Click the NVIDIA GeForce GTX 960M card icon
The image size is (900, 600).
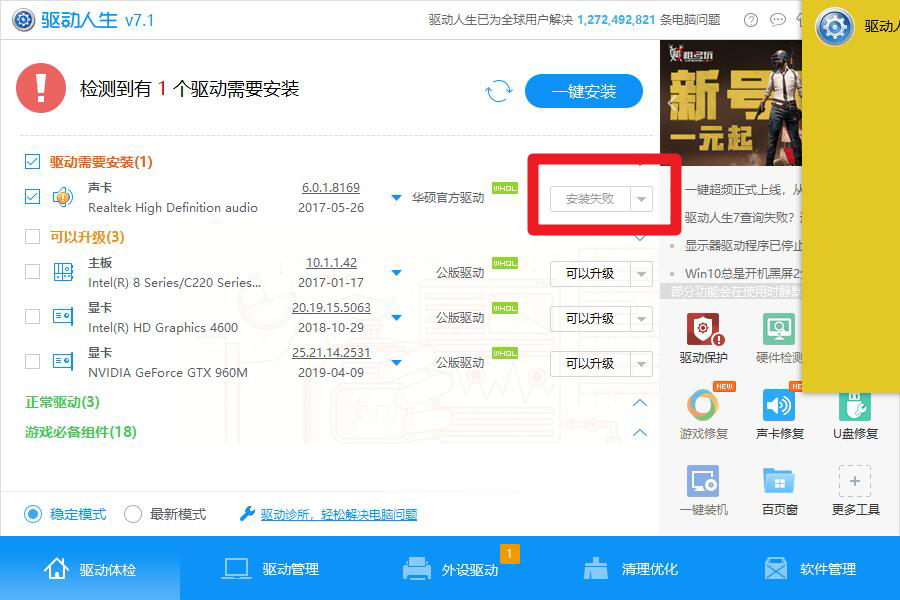point(63,362)
